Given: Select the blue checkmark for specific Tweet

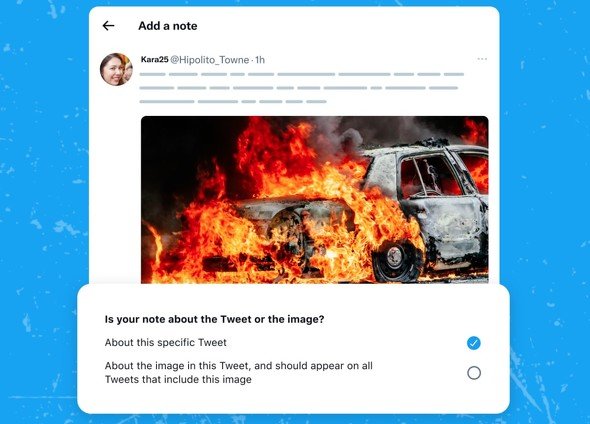Looking at the screenshot, I should click(474, 343).
